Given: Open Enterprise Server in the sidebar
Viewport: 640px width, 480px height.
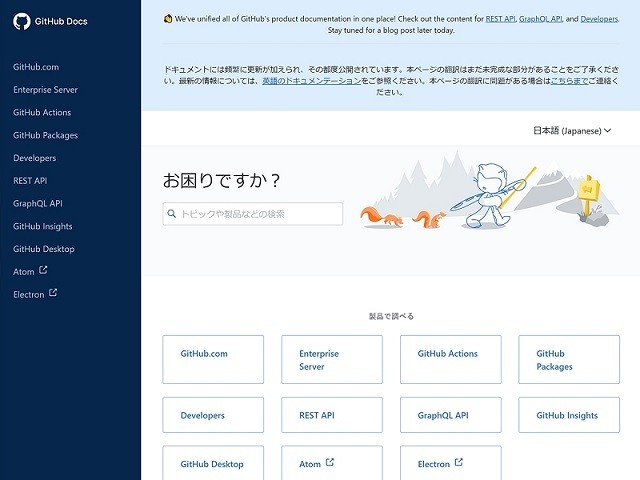Looking at the screenshot, I should pyautogui.click(x=45, y=90).
